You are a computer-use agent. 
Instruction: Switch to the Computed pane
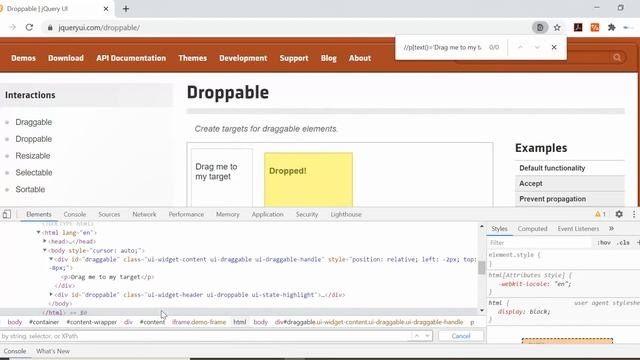(x=532, y=229)
